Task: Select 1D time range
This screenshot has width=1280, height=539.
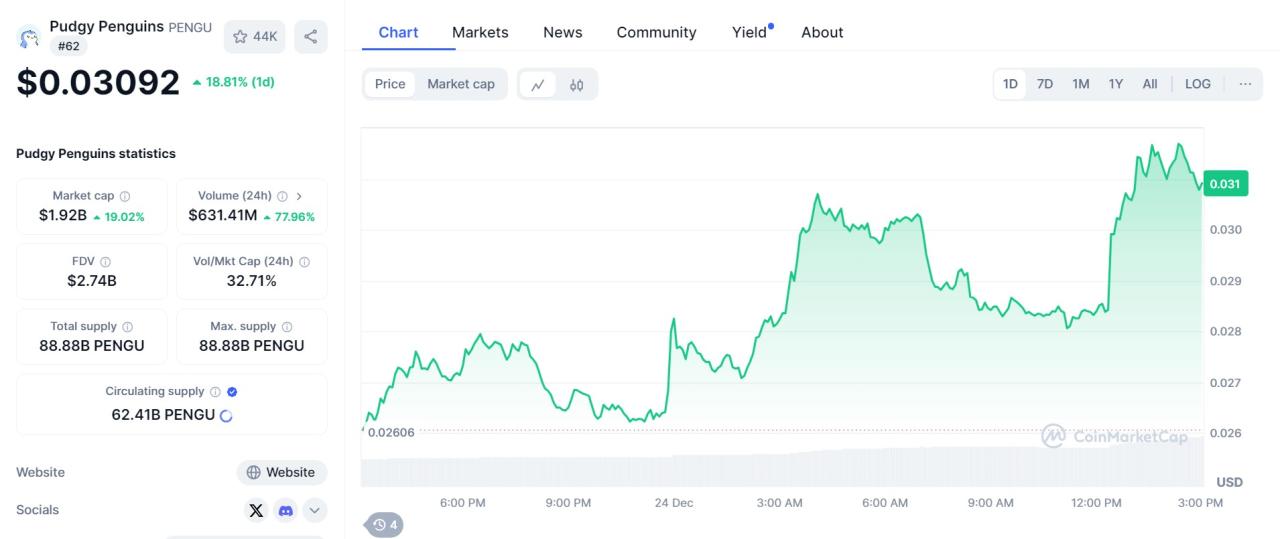Action: (1010, 84)
